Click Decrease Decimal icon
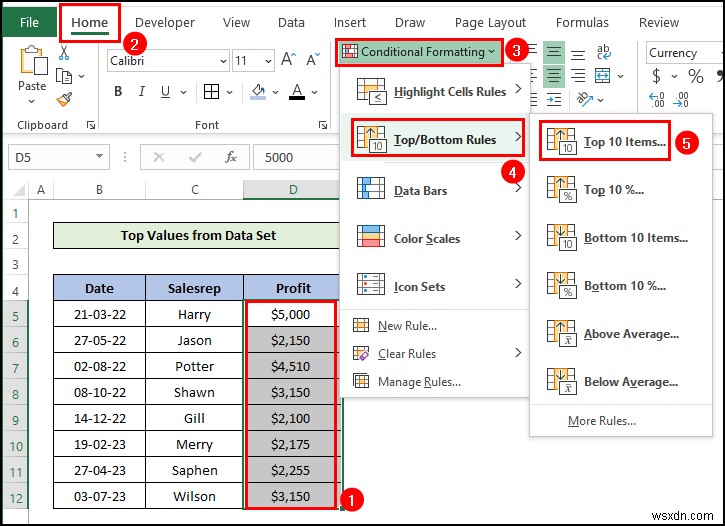 [681, 99]
